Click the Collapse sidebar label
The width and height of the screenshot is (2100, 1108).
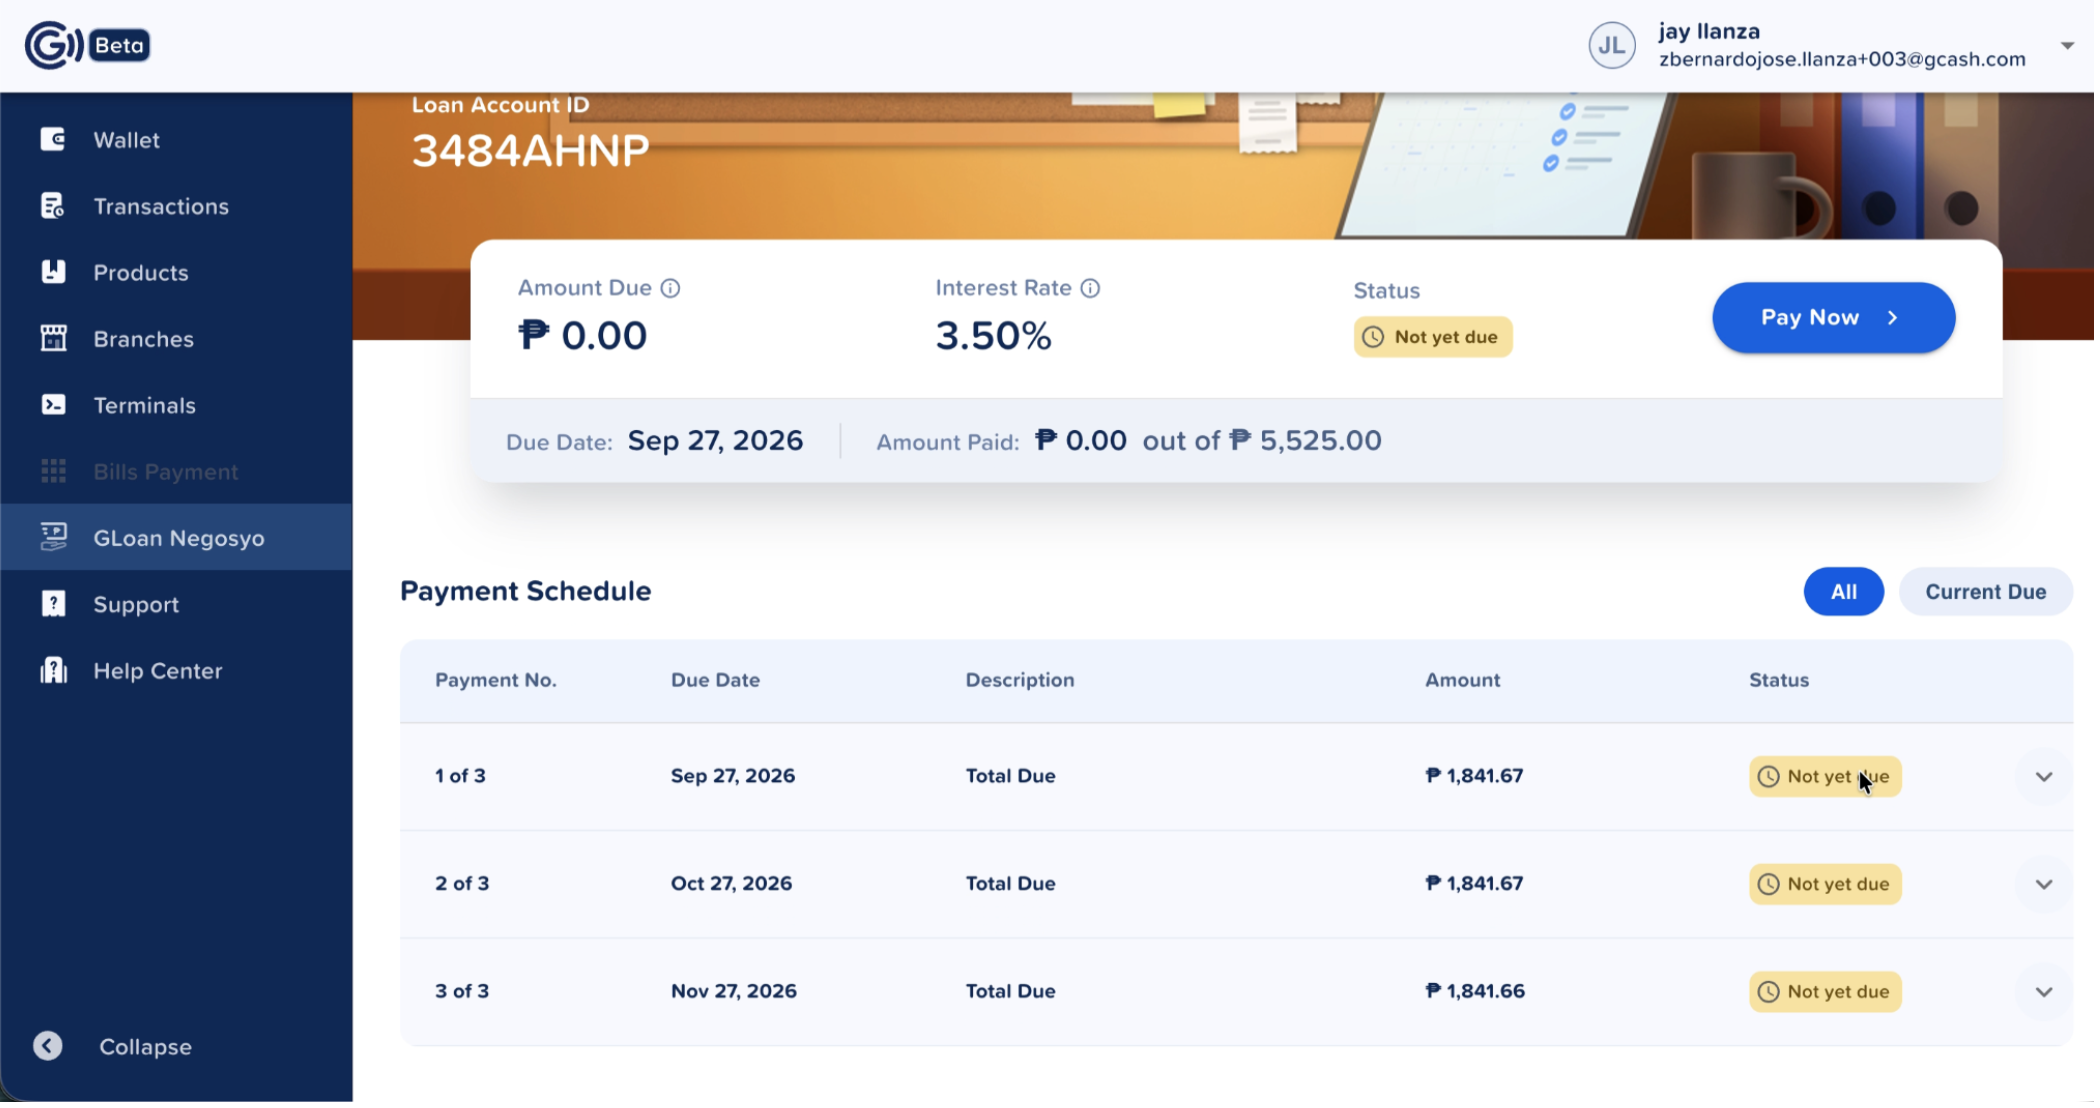pyautogui.click(x=145, y=1047)
